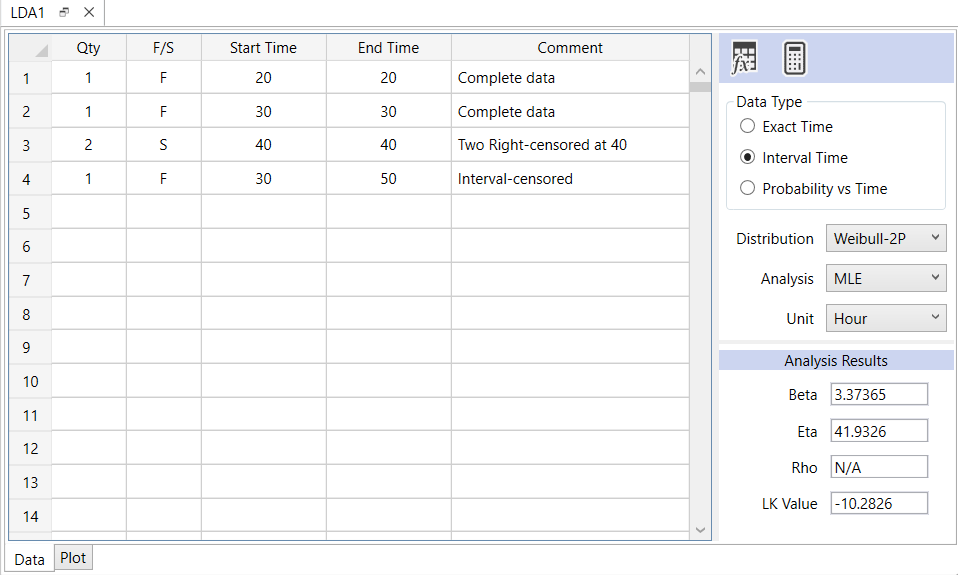Click the Two Right-censored at 40 comment
This screenshot has width=958, height=575.
tap(570, 145)
